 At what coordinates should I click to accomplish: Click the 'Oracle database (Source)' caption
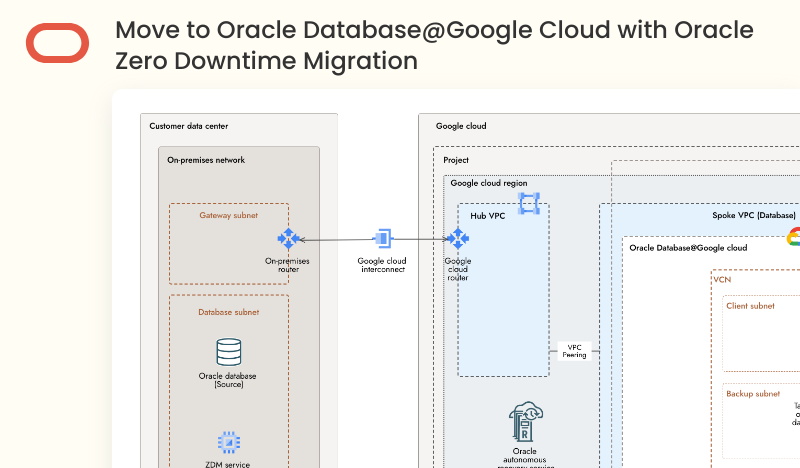[228, 380]
